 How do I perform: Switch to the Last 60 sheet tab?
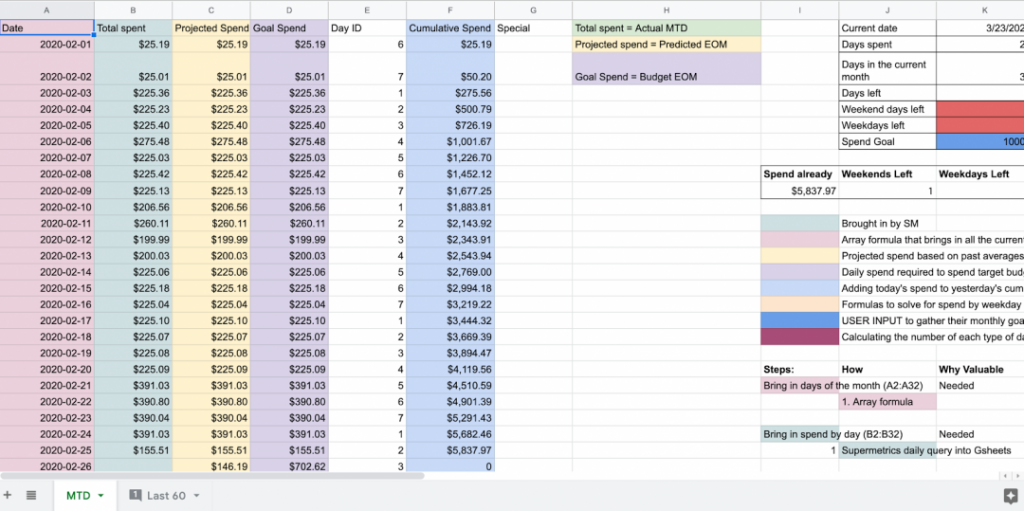[x=165, y=495]
